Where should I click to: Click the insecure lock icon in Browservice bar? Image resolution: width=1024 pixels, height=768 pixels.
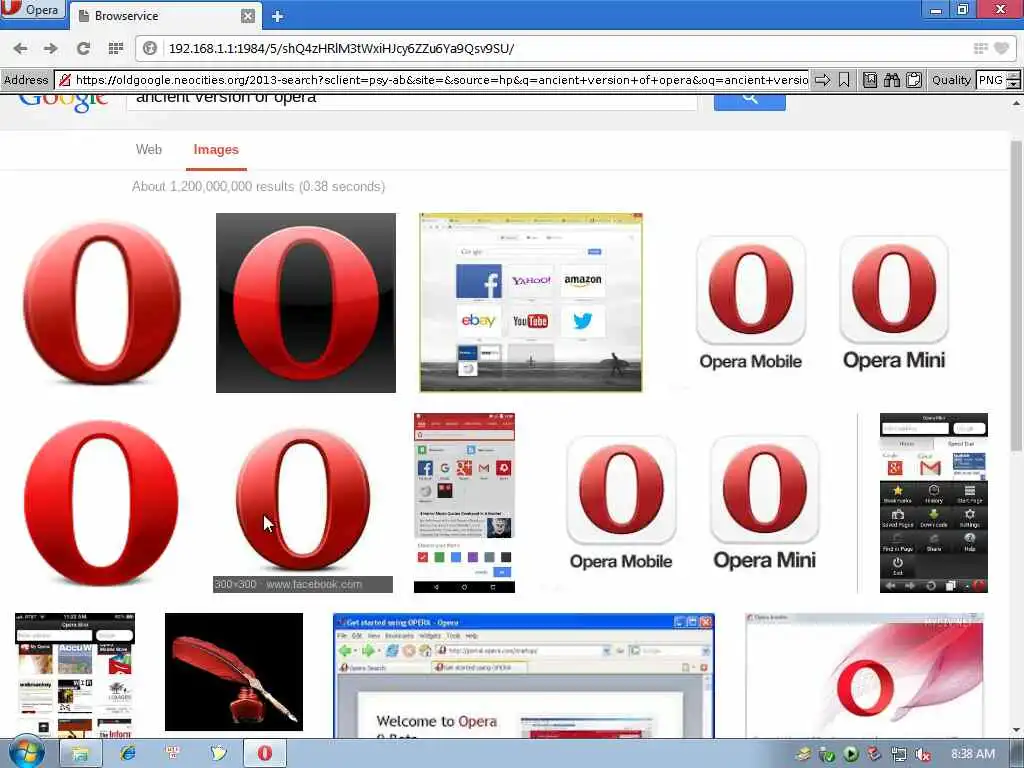65,80
